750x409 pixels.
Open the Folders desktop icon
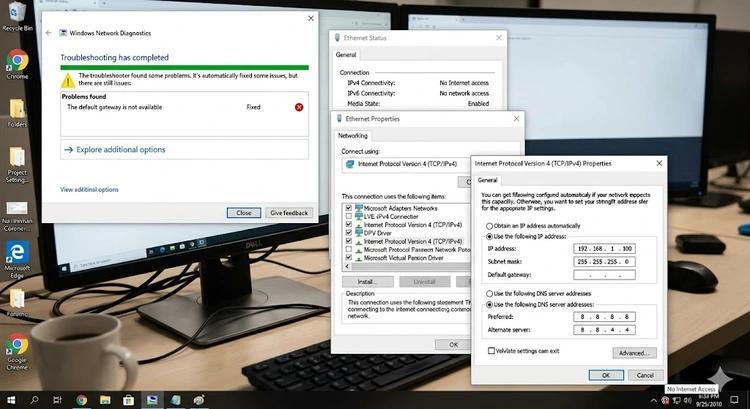pos(17,112)
